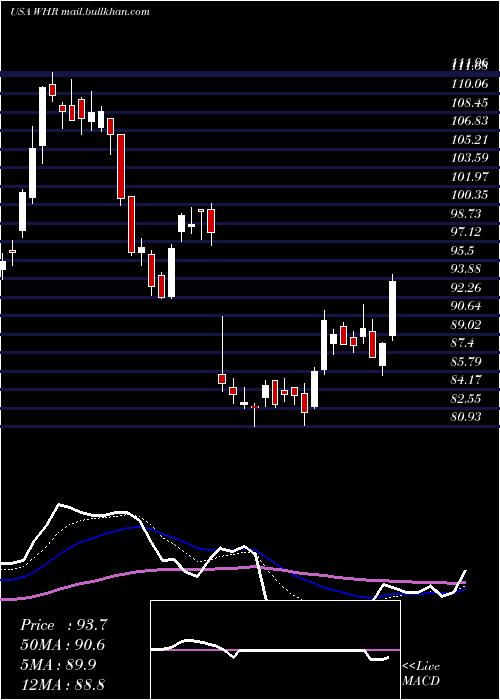
Task: Click the MACD inset chart panel
Action: (x=275, y=650)
